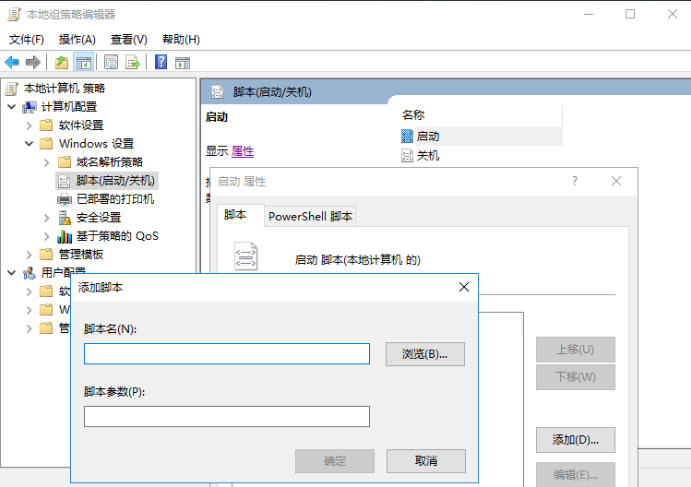Click the 取消 button in 添加脚本 dialog
Viewport: 691px width, 487px height.
pyautogui.click(x=426, y=461)
